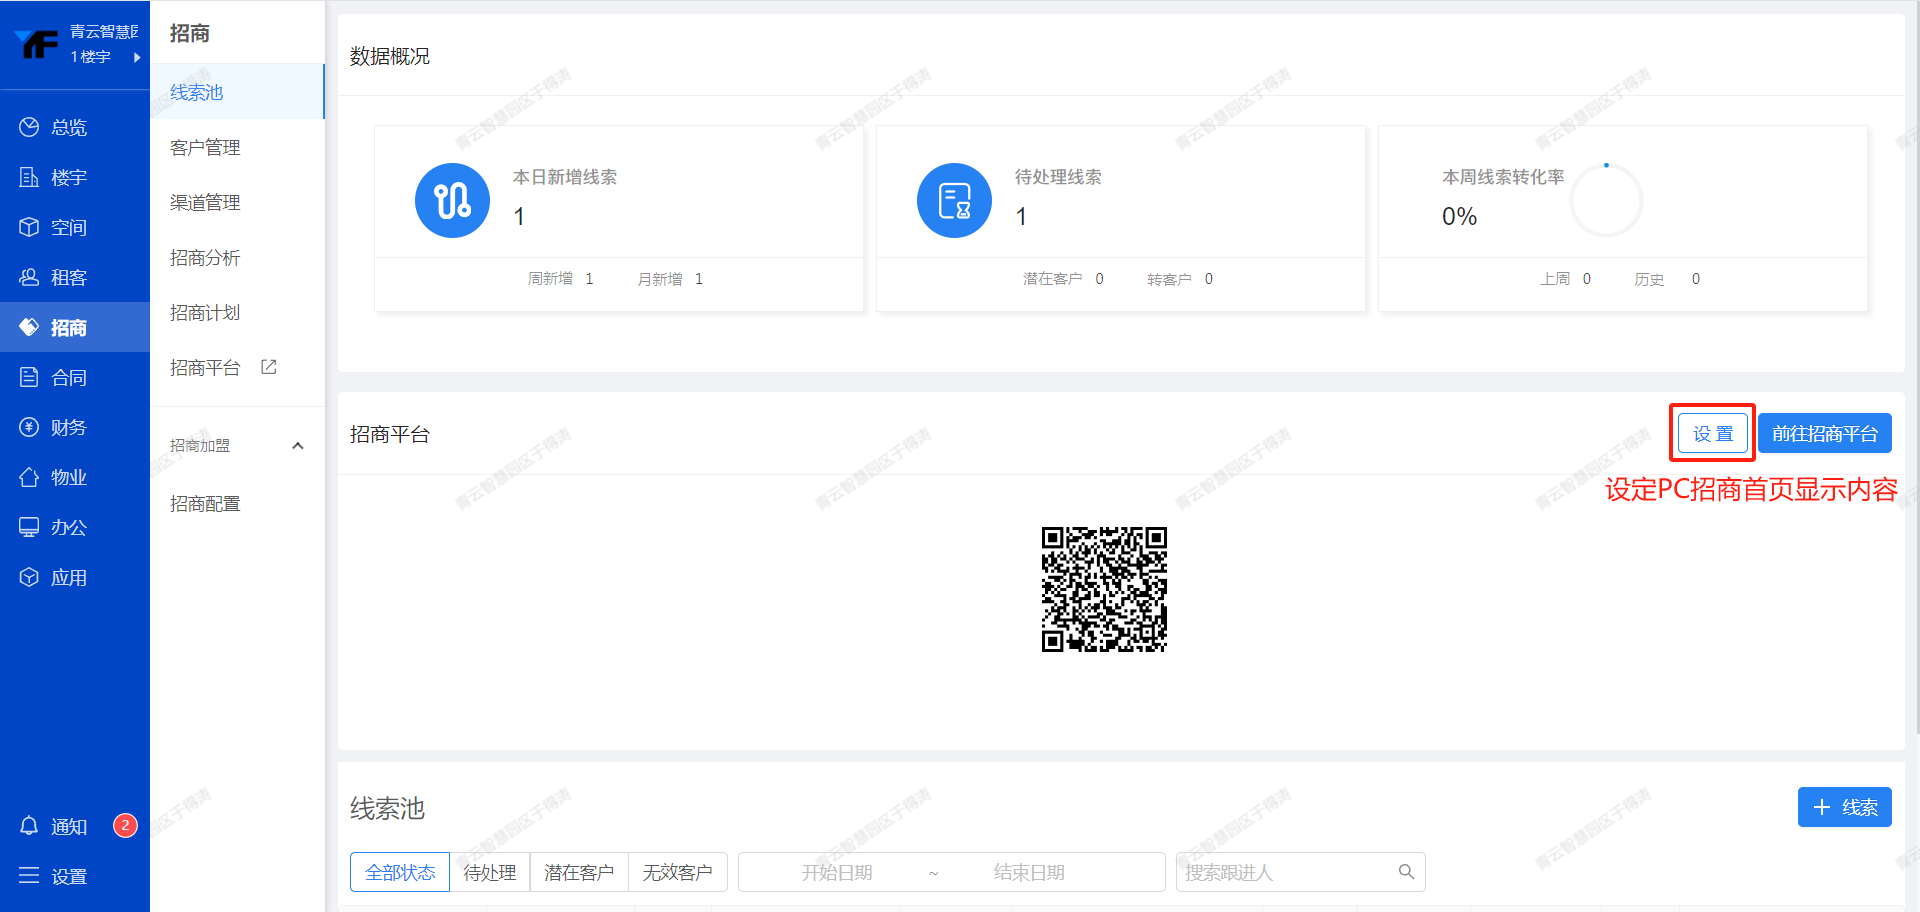Select the 空间 cube icon in sidebar
Viewport: 1920px width, 912px height.
pyautogui.click(x=29, y=227)
